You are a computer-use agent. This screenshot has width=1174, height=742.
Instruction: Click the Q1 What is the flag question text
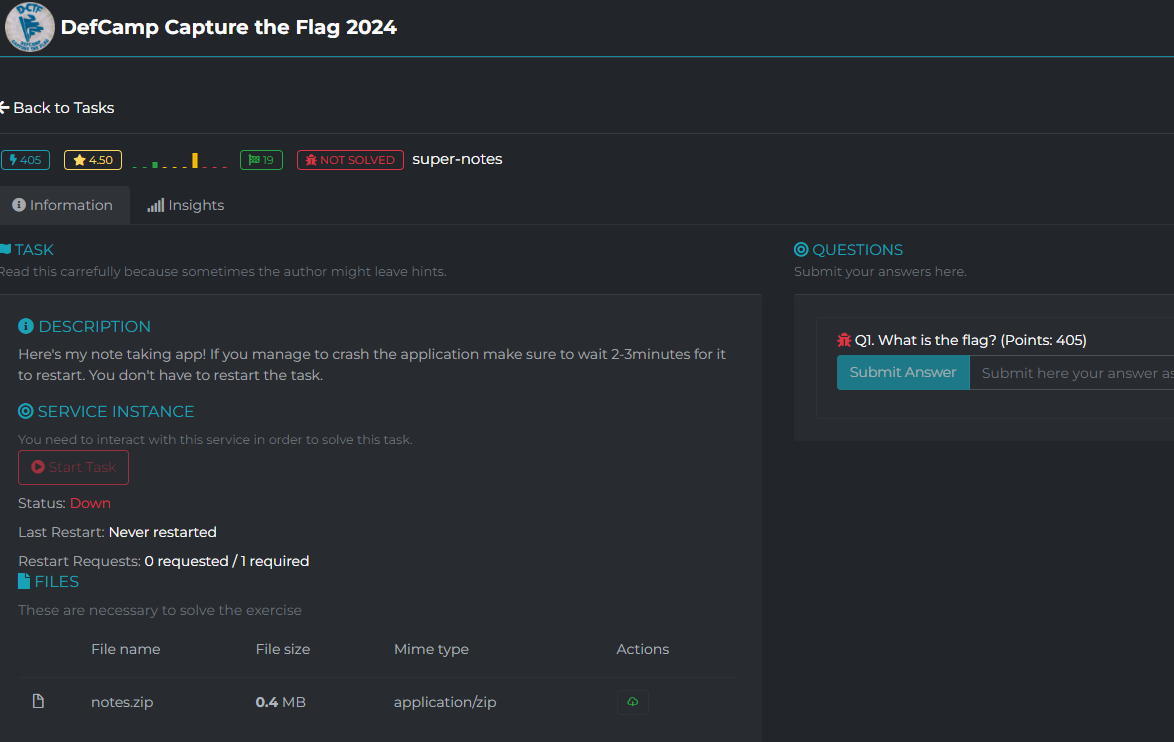click(x=970, y=340)
